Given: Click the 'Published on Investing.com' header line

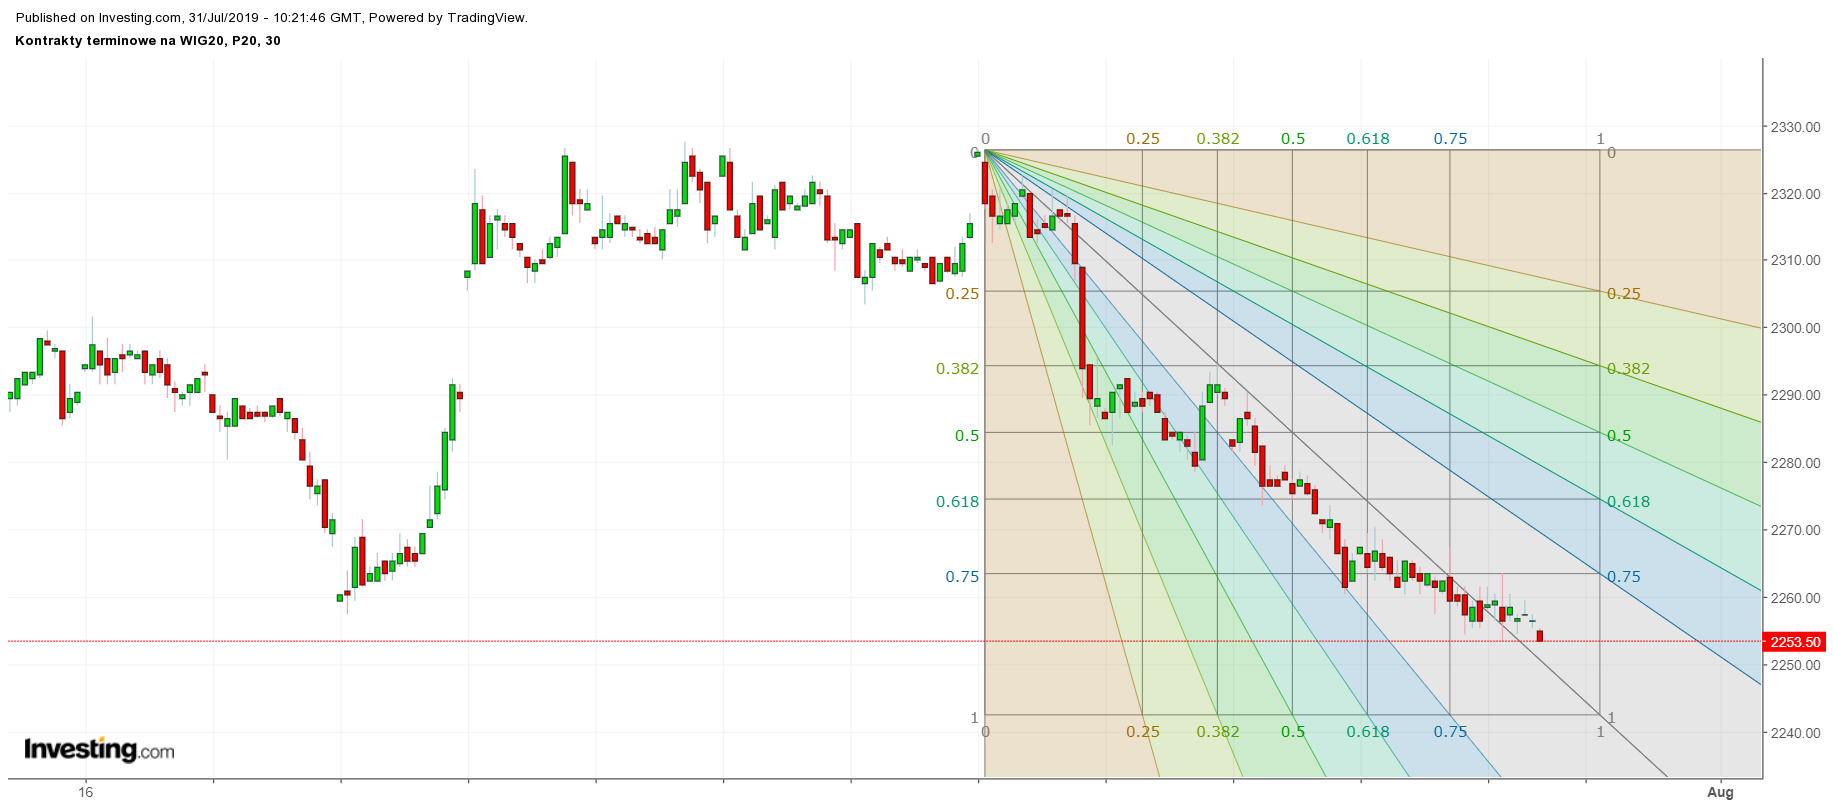Looking at the screenshot, I should [x=272, y=17].
